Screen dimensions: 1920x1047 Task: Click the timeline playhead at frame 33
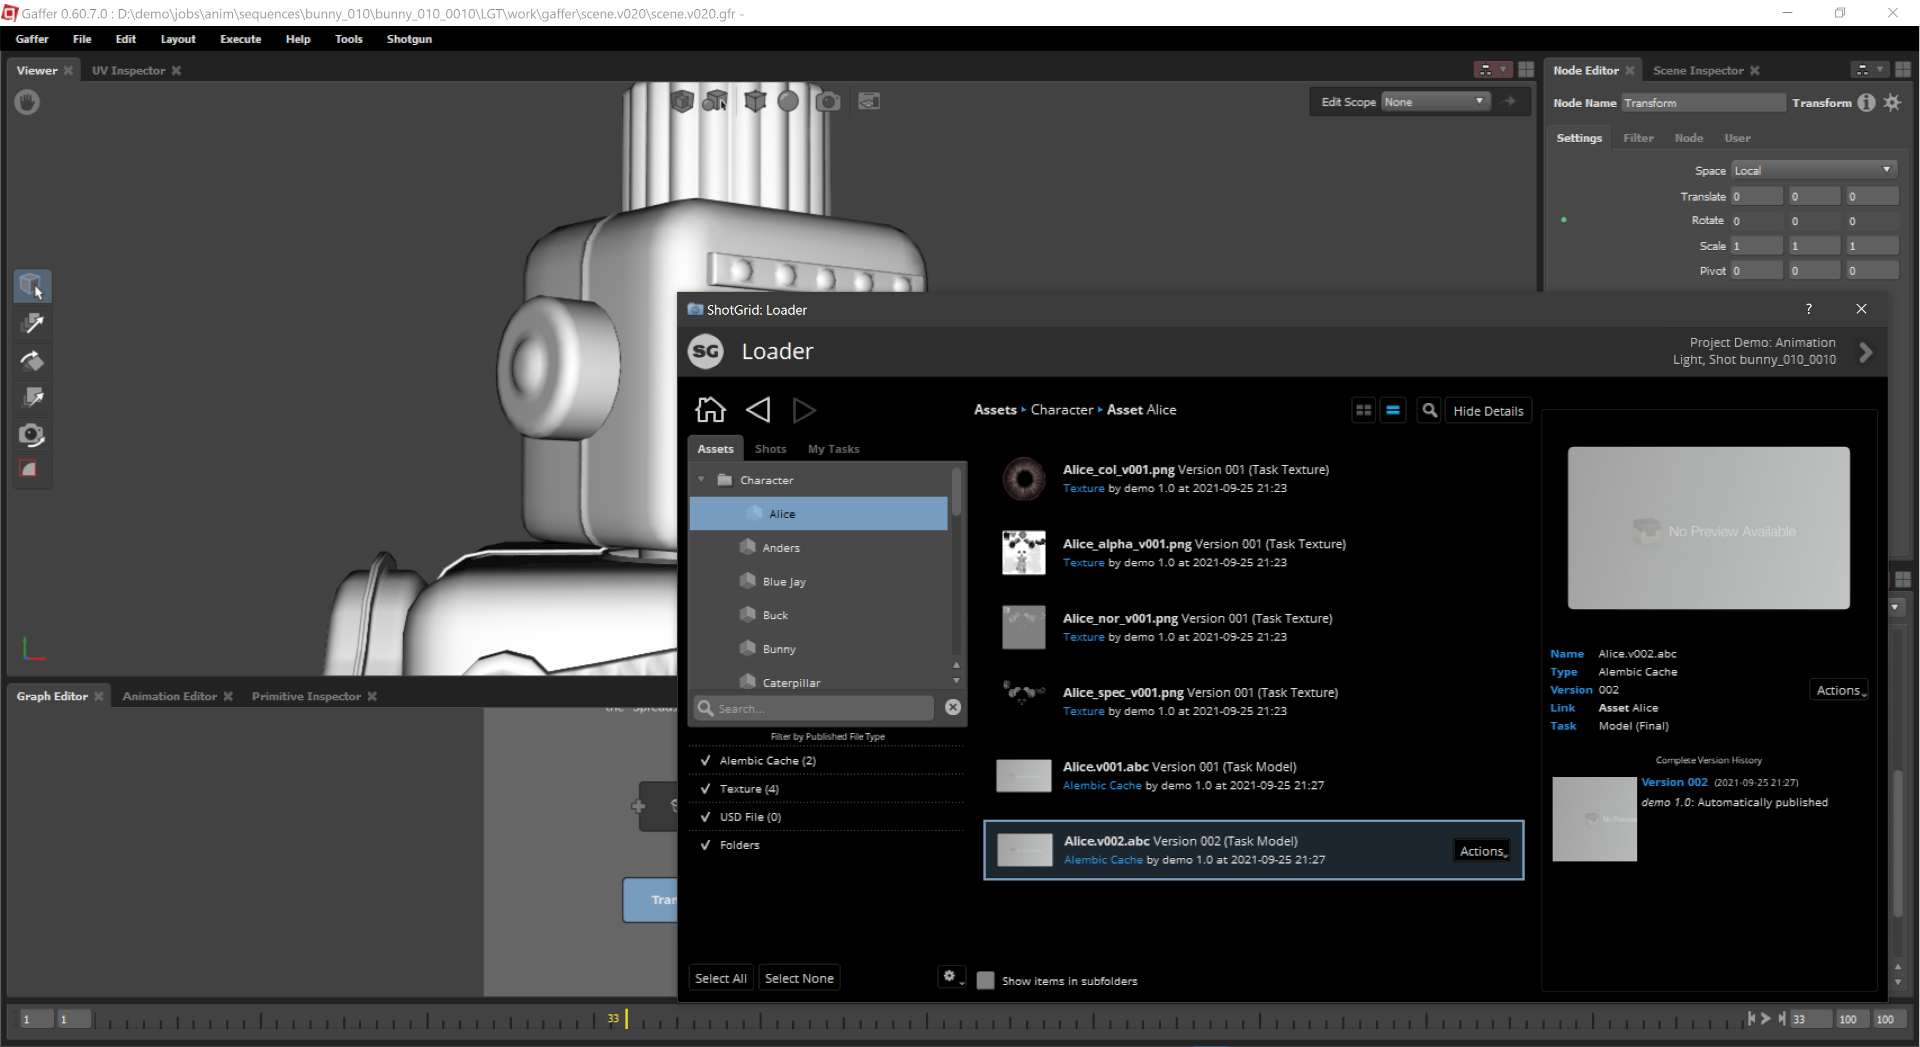point(626,1019)
